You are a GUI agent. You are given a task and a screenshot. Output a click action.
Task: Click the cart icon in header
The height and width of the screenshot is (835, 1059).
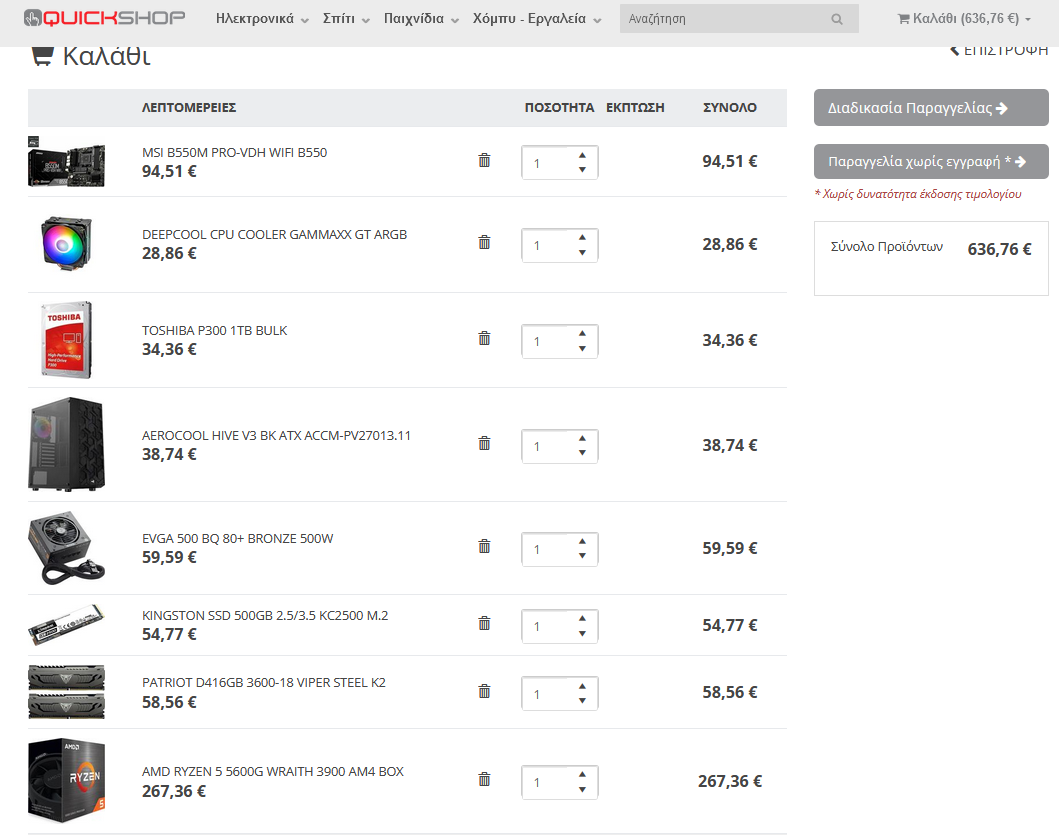tap(903, 19)
